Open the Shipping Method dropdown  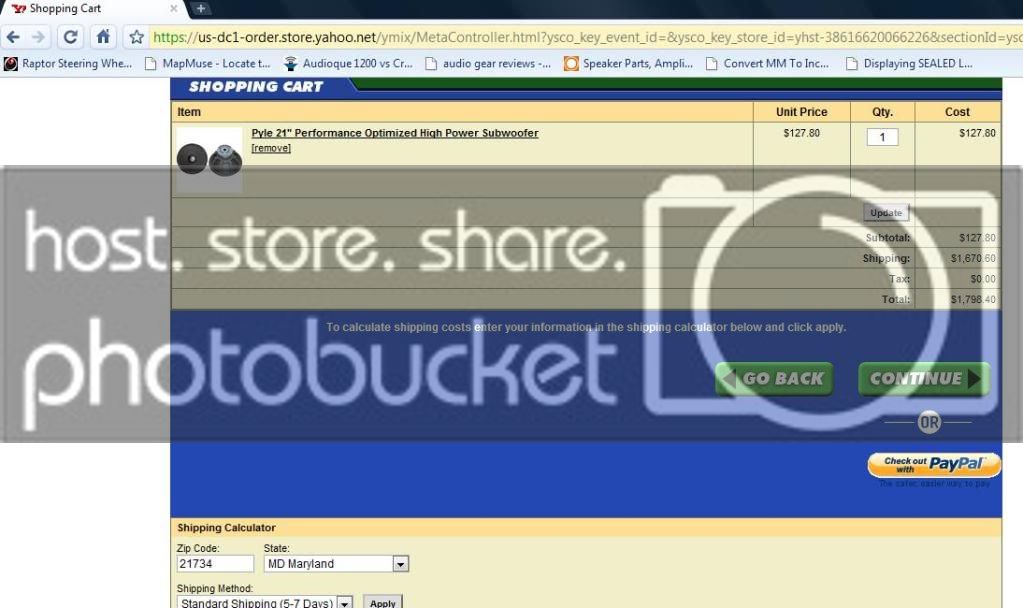point(265,603)
